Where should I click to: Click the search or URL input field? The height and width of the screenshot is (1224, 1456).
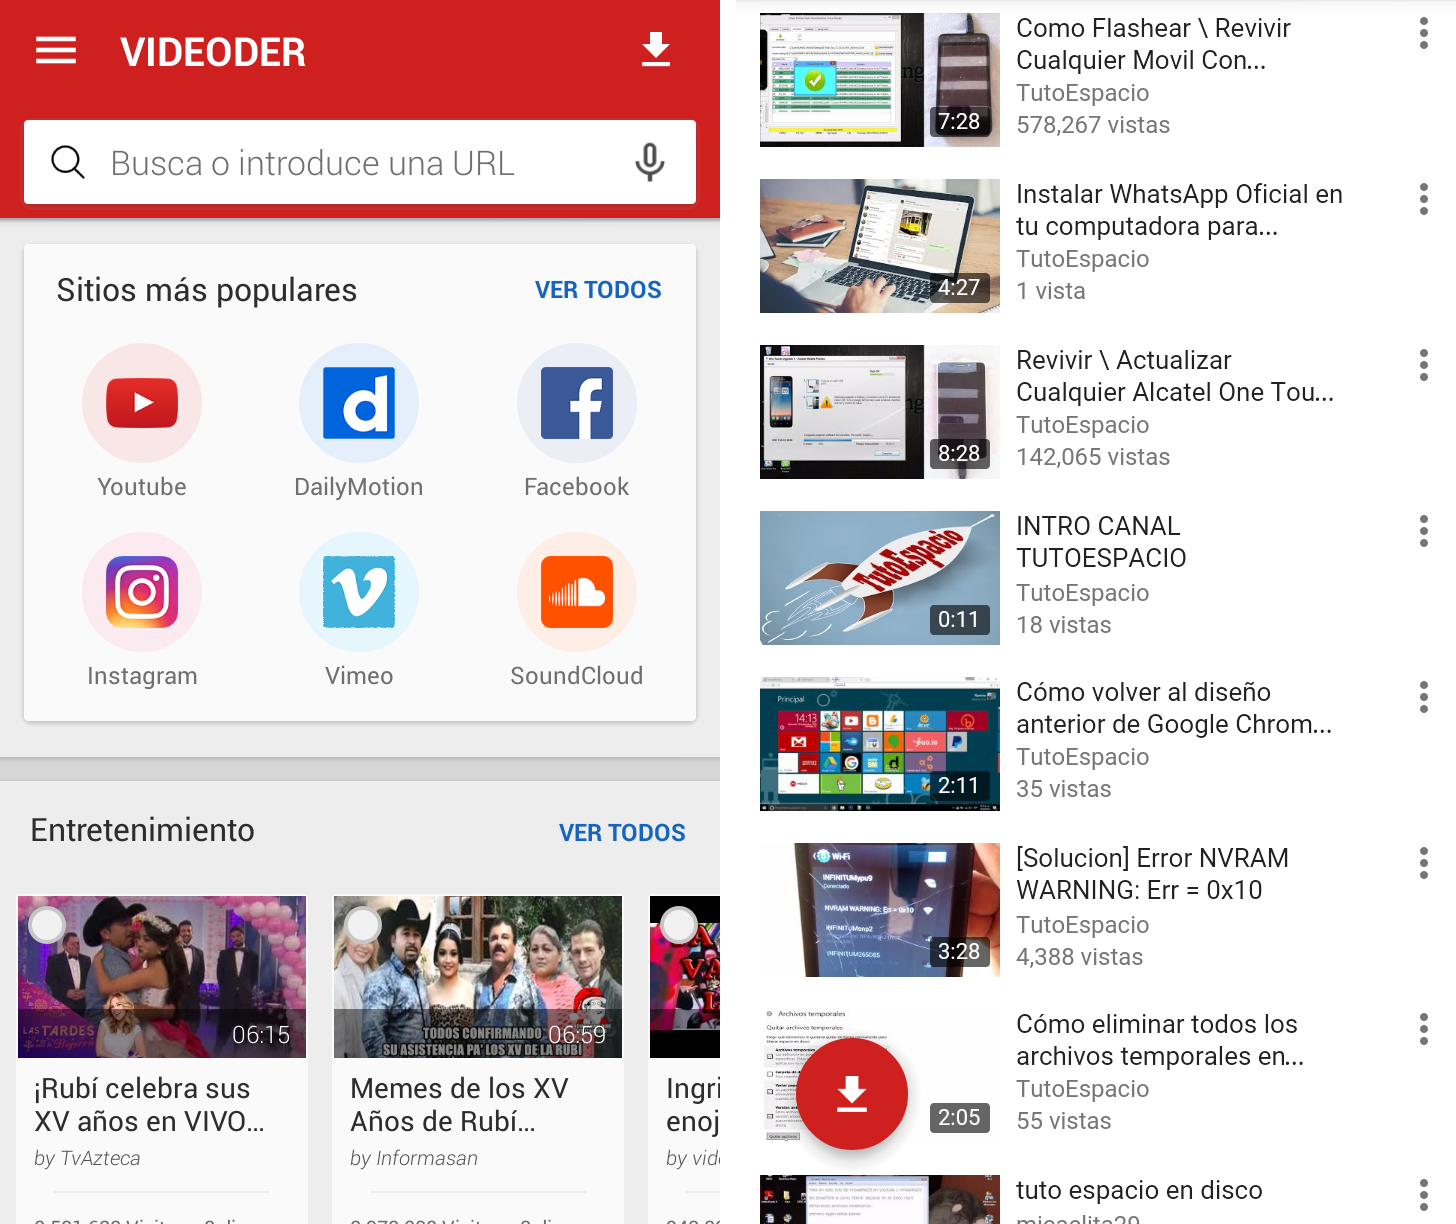point(360,162)
